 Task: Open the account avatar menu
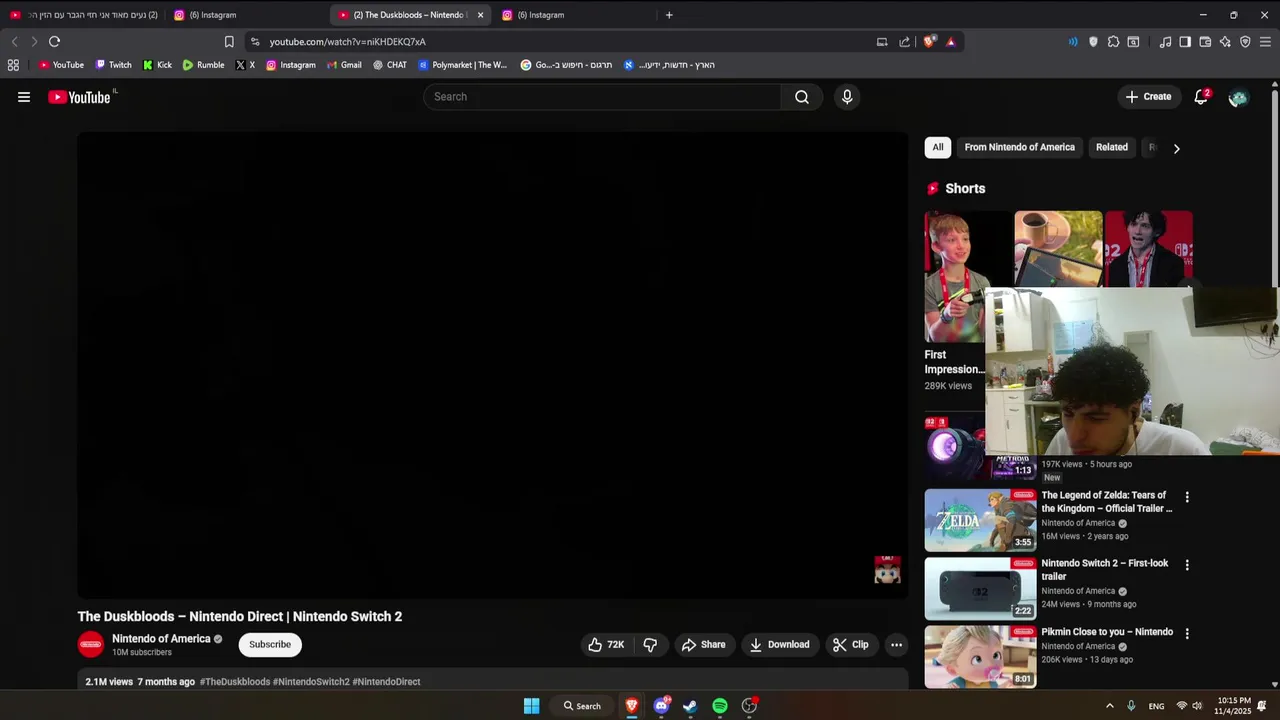tap(1238, 97)
